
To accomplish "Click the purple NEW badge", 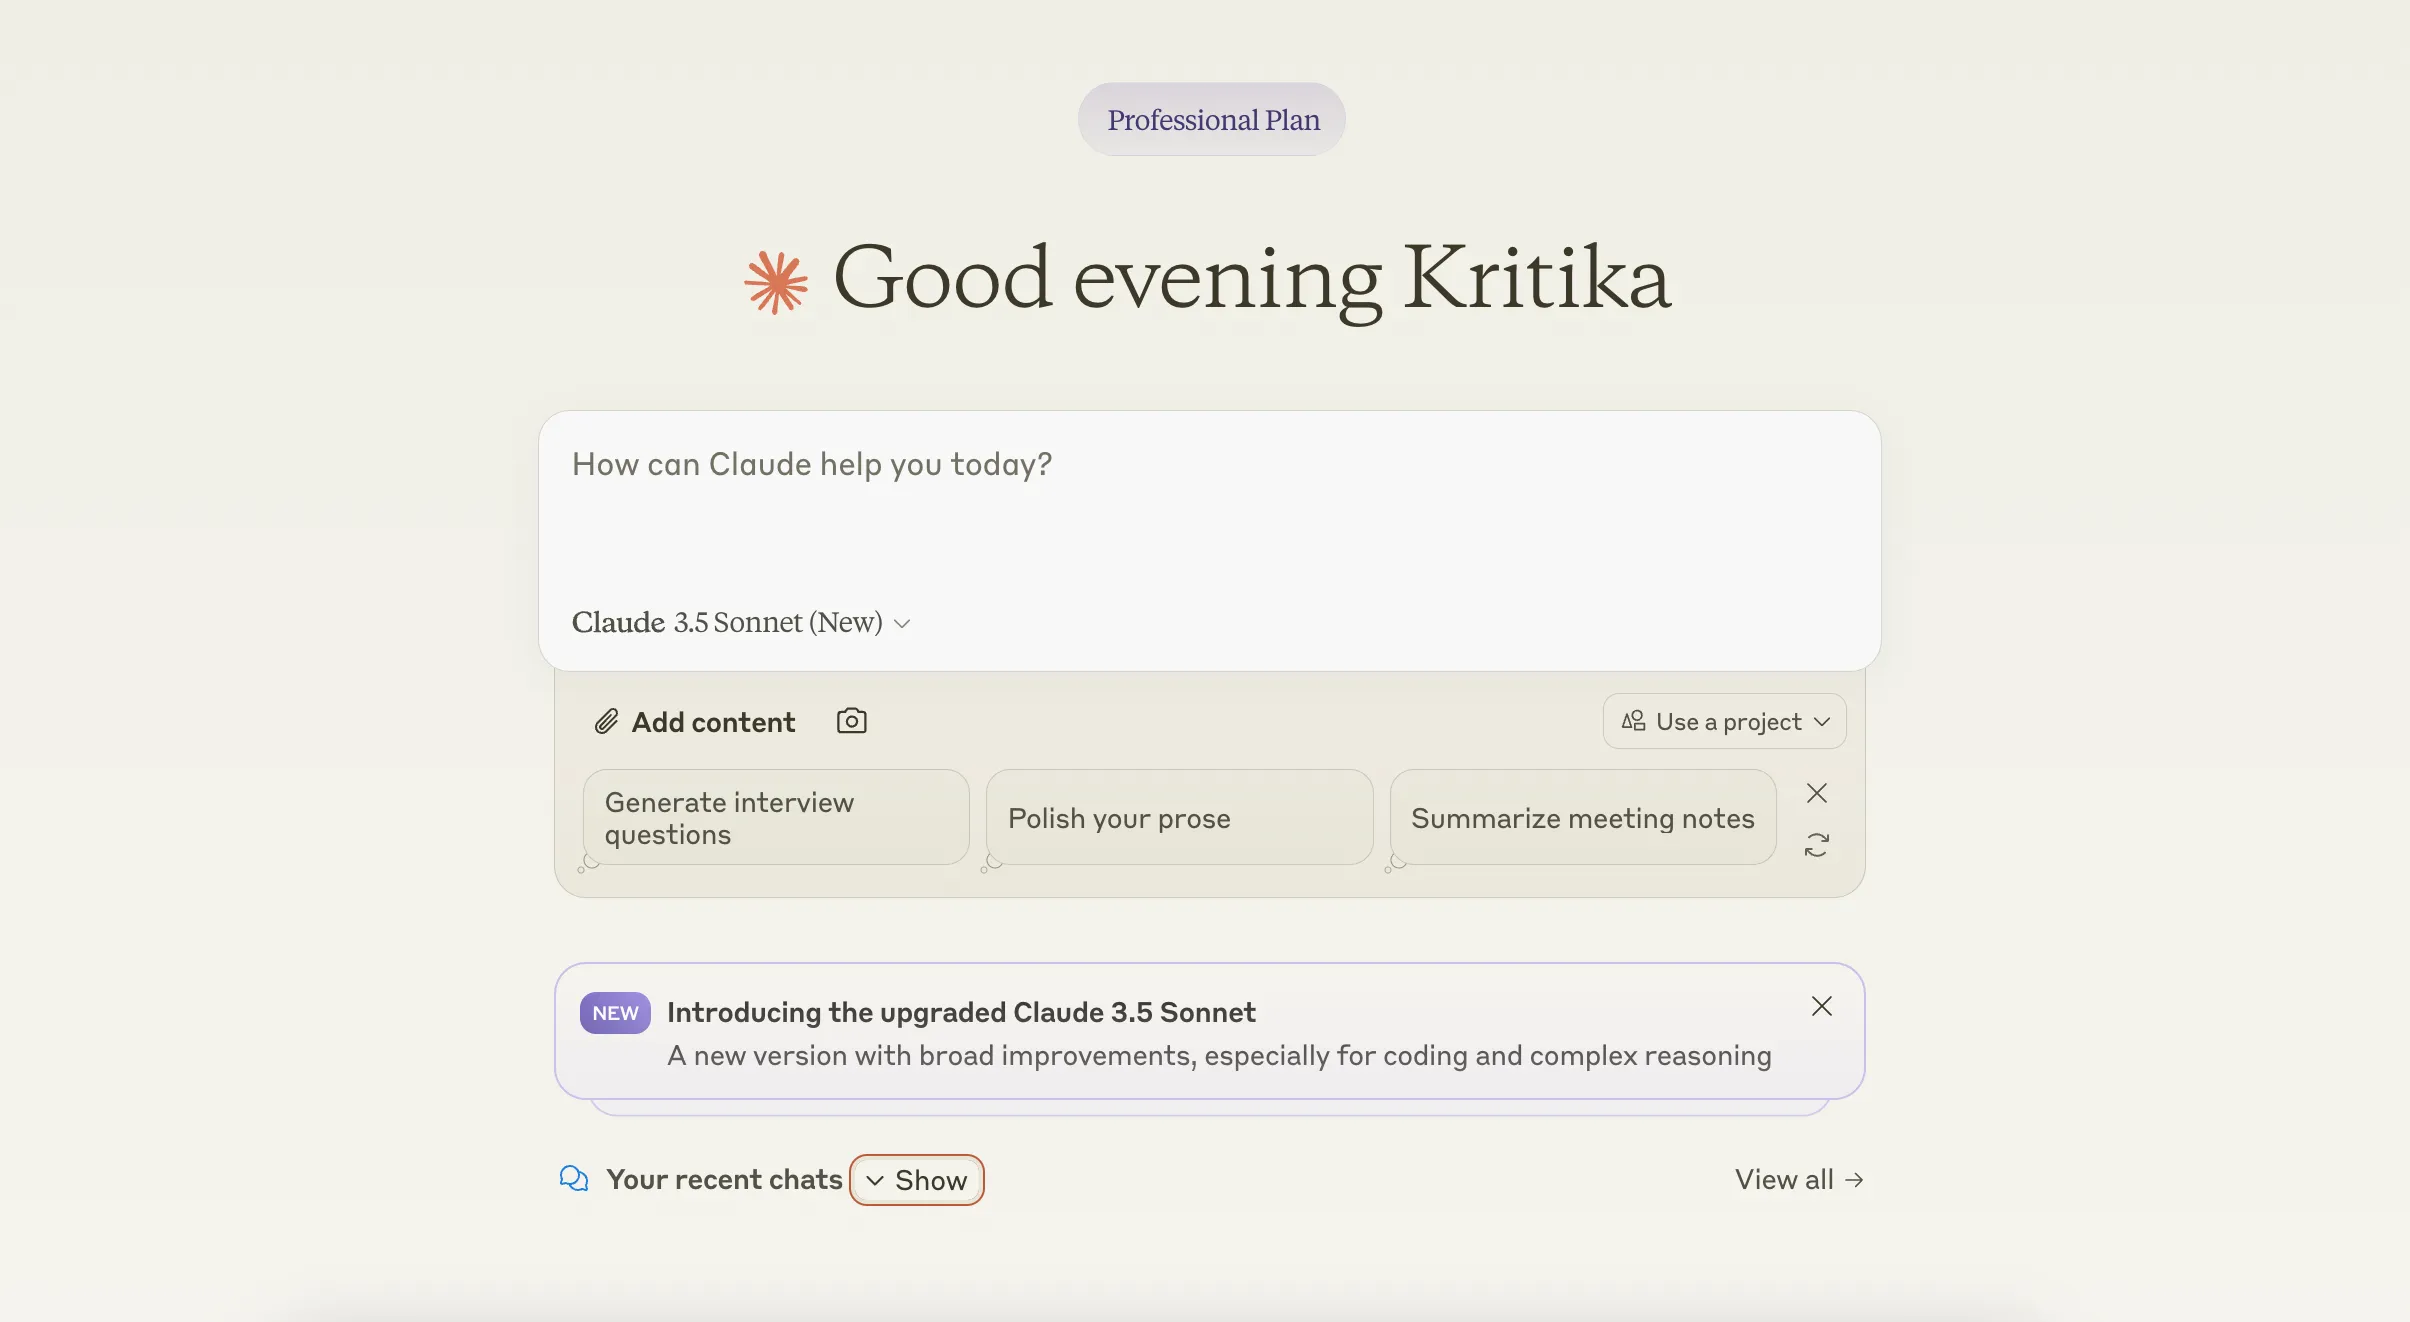I will (615, 1013).
